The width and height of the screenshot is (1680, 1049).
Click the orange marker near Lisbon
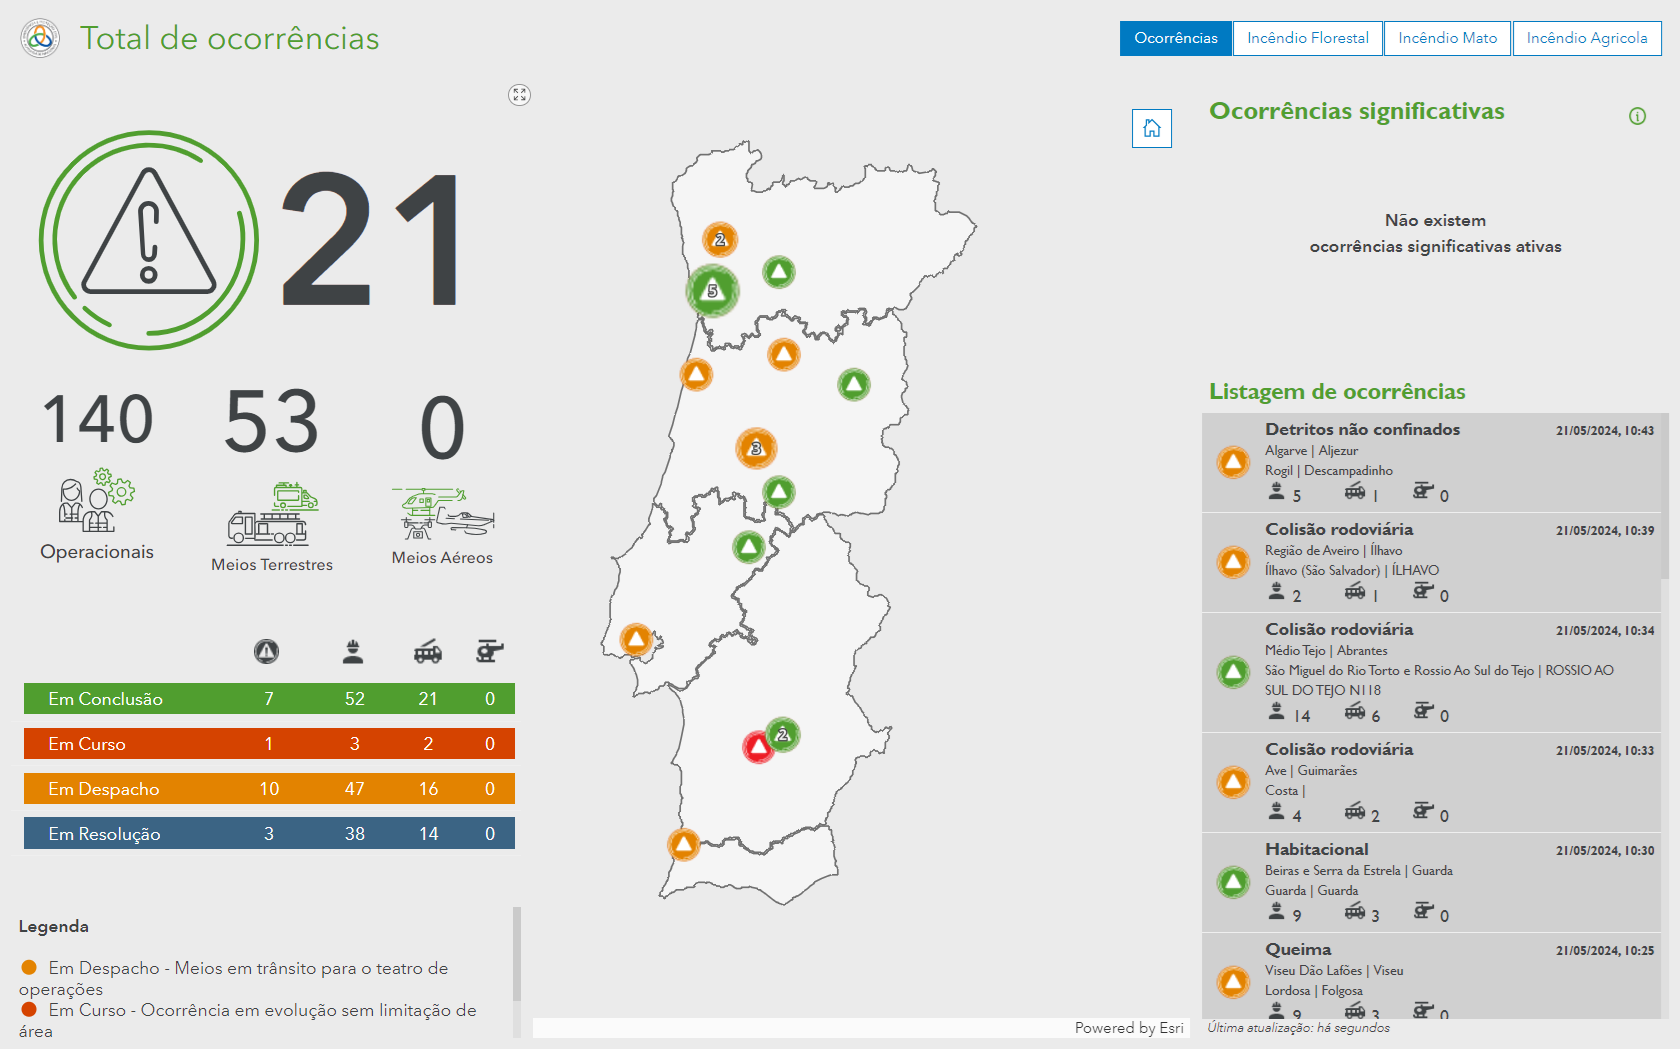pyautogui.click(x=636, y=639)
